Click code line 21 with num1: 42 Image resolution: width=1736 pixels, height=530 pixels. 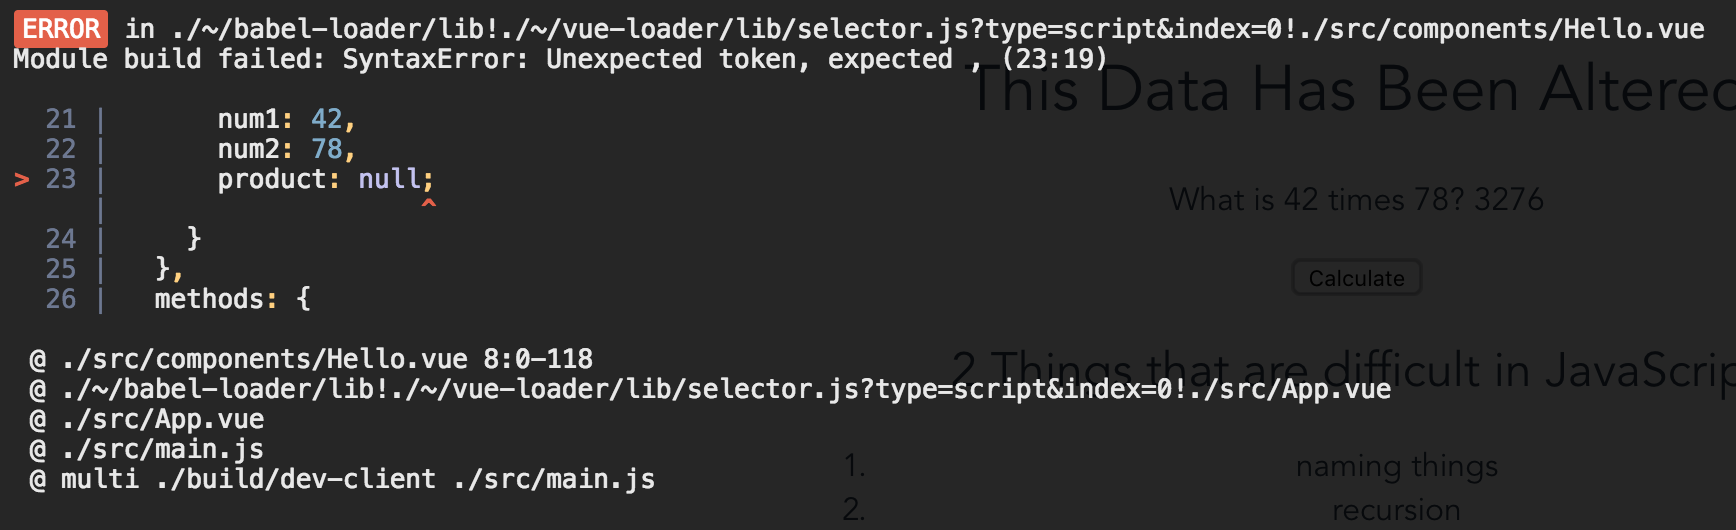[286, 119]
